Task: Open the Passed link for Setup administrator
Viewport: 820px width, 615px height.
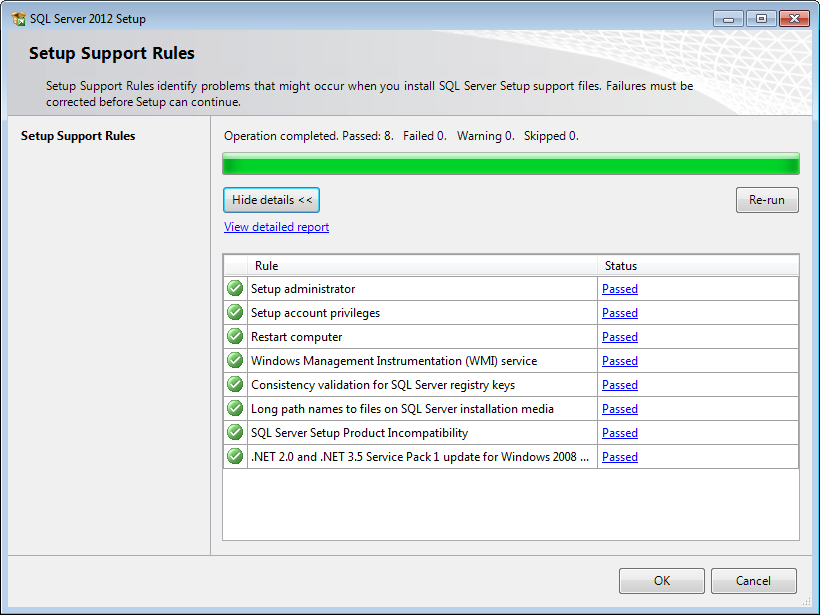Action: pyautogui.click(x=619, y=288)
